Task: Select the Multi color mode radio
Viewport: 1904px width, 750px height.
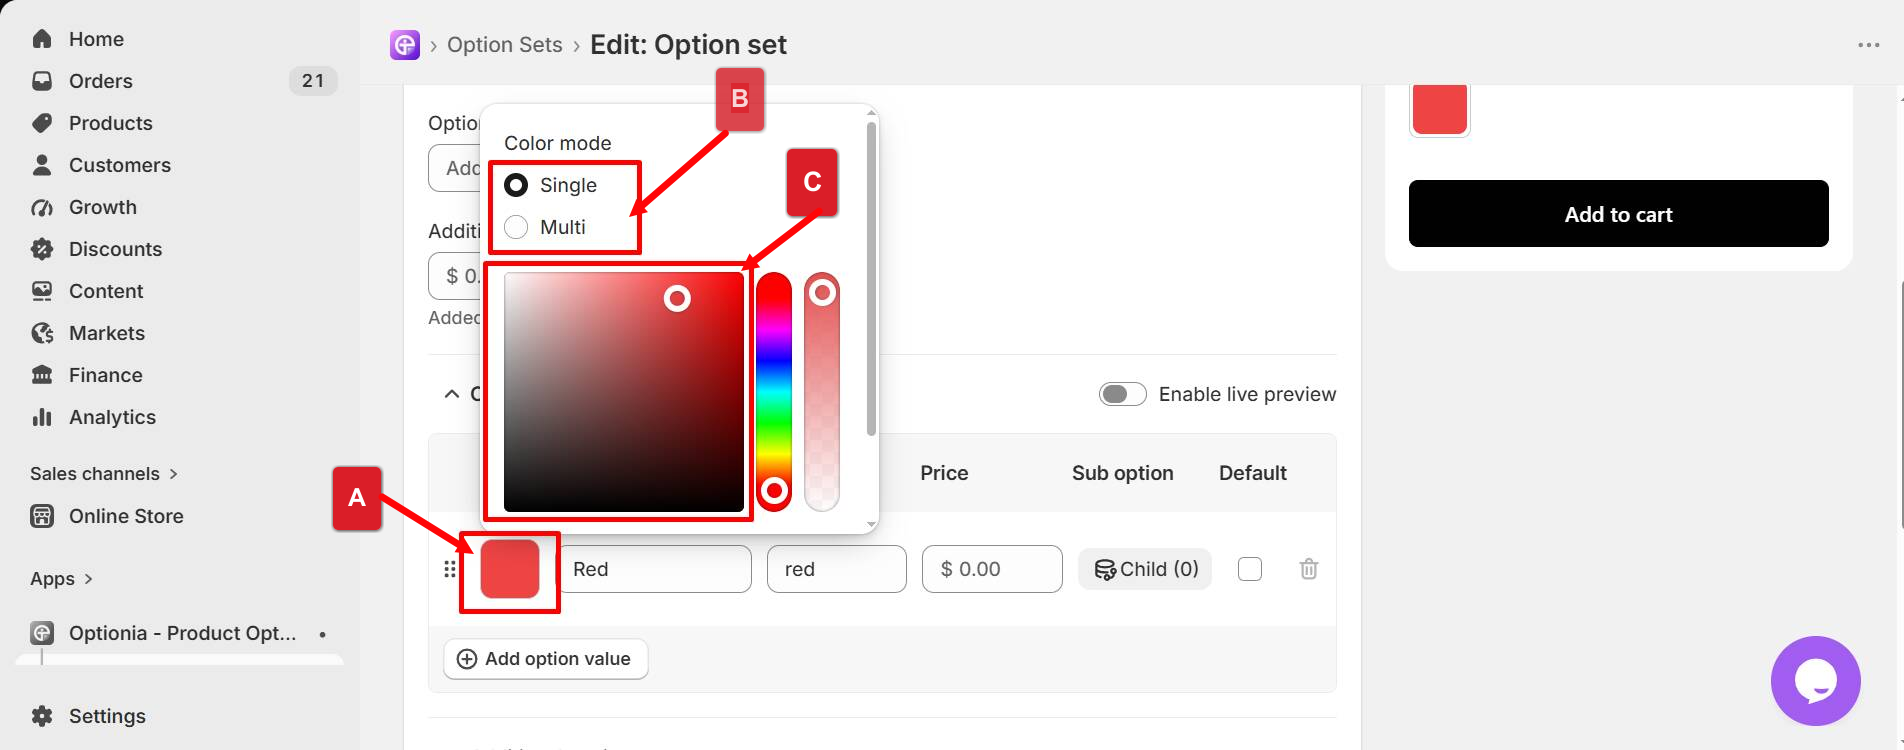Action: pos(516,227)
